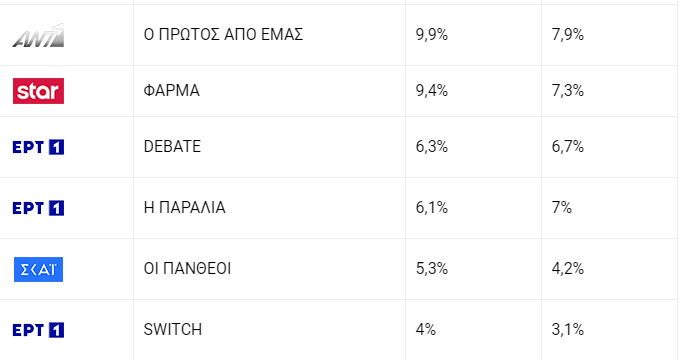Click the Star channel logo
The width and height of the screenshot is (686, 360).
tap(38, 91)
